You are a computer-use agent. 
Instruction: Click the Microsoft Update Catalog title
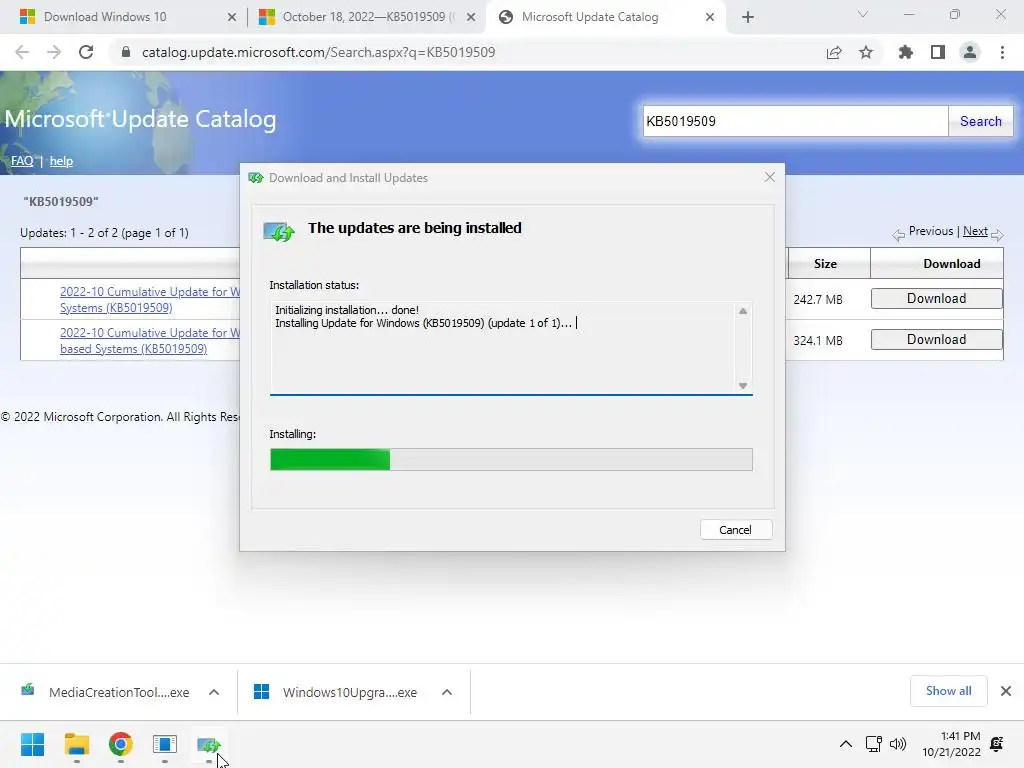point(140,119)
